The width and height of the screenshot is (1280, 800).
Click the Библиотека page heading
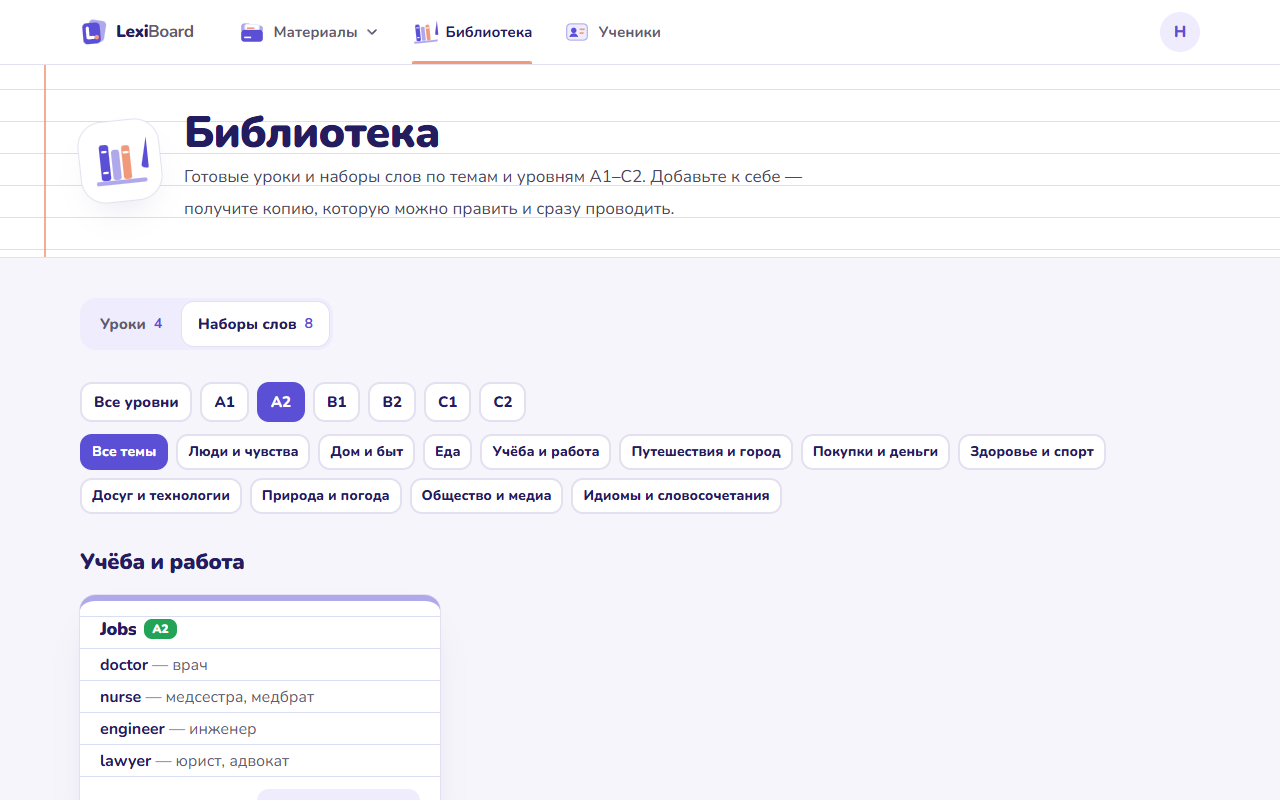coord(312,133)
